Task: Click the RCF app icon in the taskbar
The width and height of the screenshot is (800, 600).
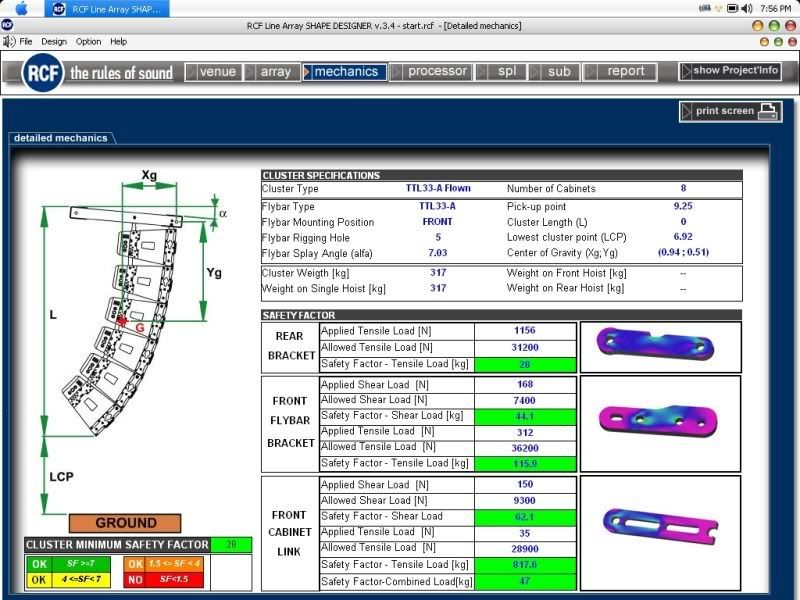Action: click(x=59, y=9)
